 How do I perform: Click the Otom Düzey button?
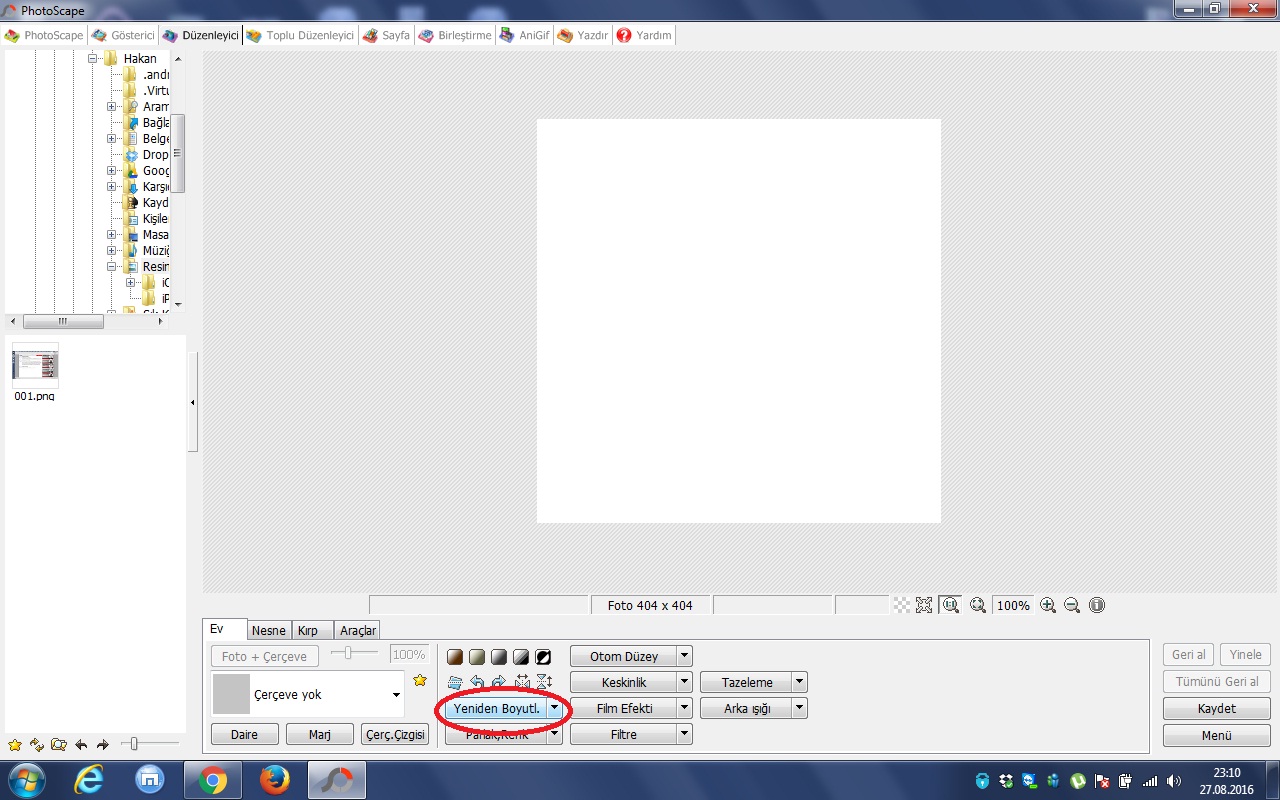[x=624, y=657]
